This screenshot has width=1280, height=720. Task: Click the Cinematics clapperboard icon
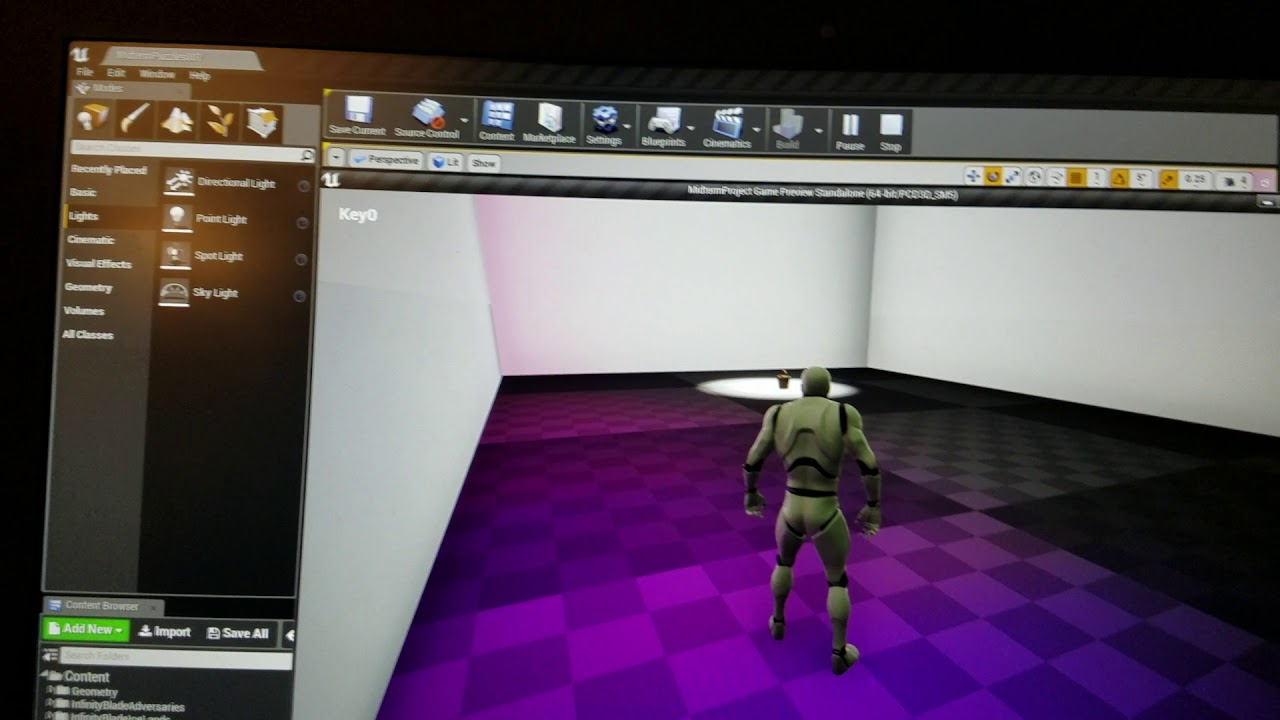click(x=727, y=123)
